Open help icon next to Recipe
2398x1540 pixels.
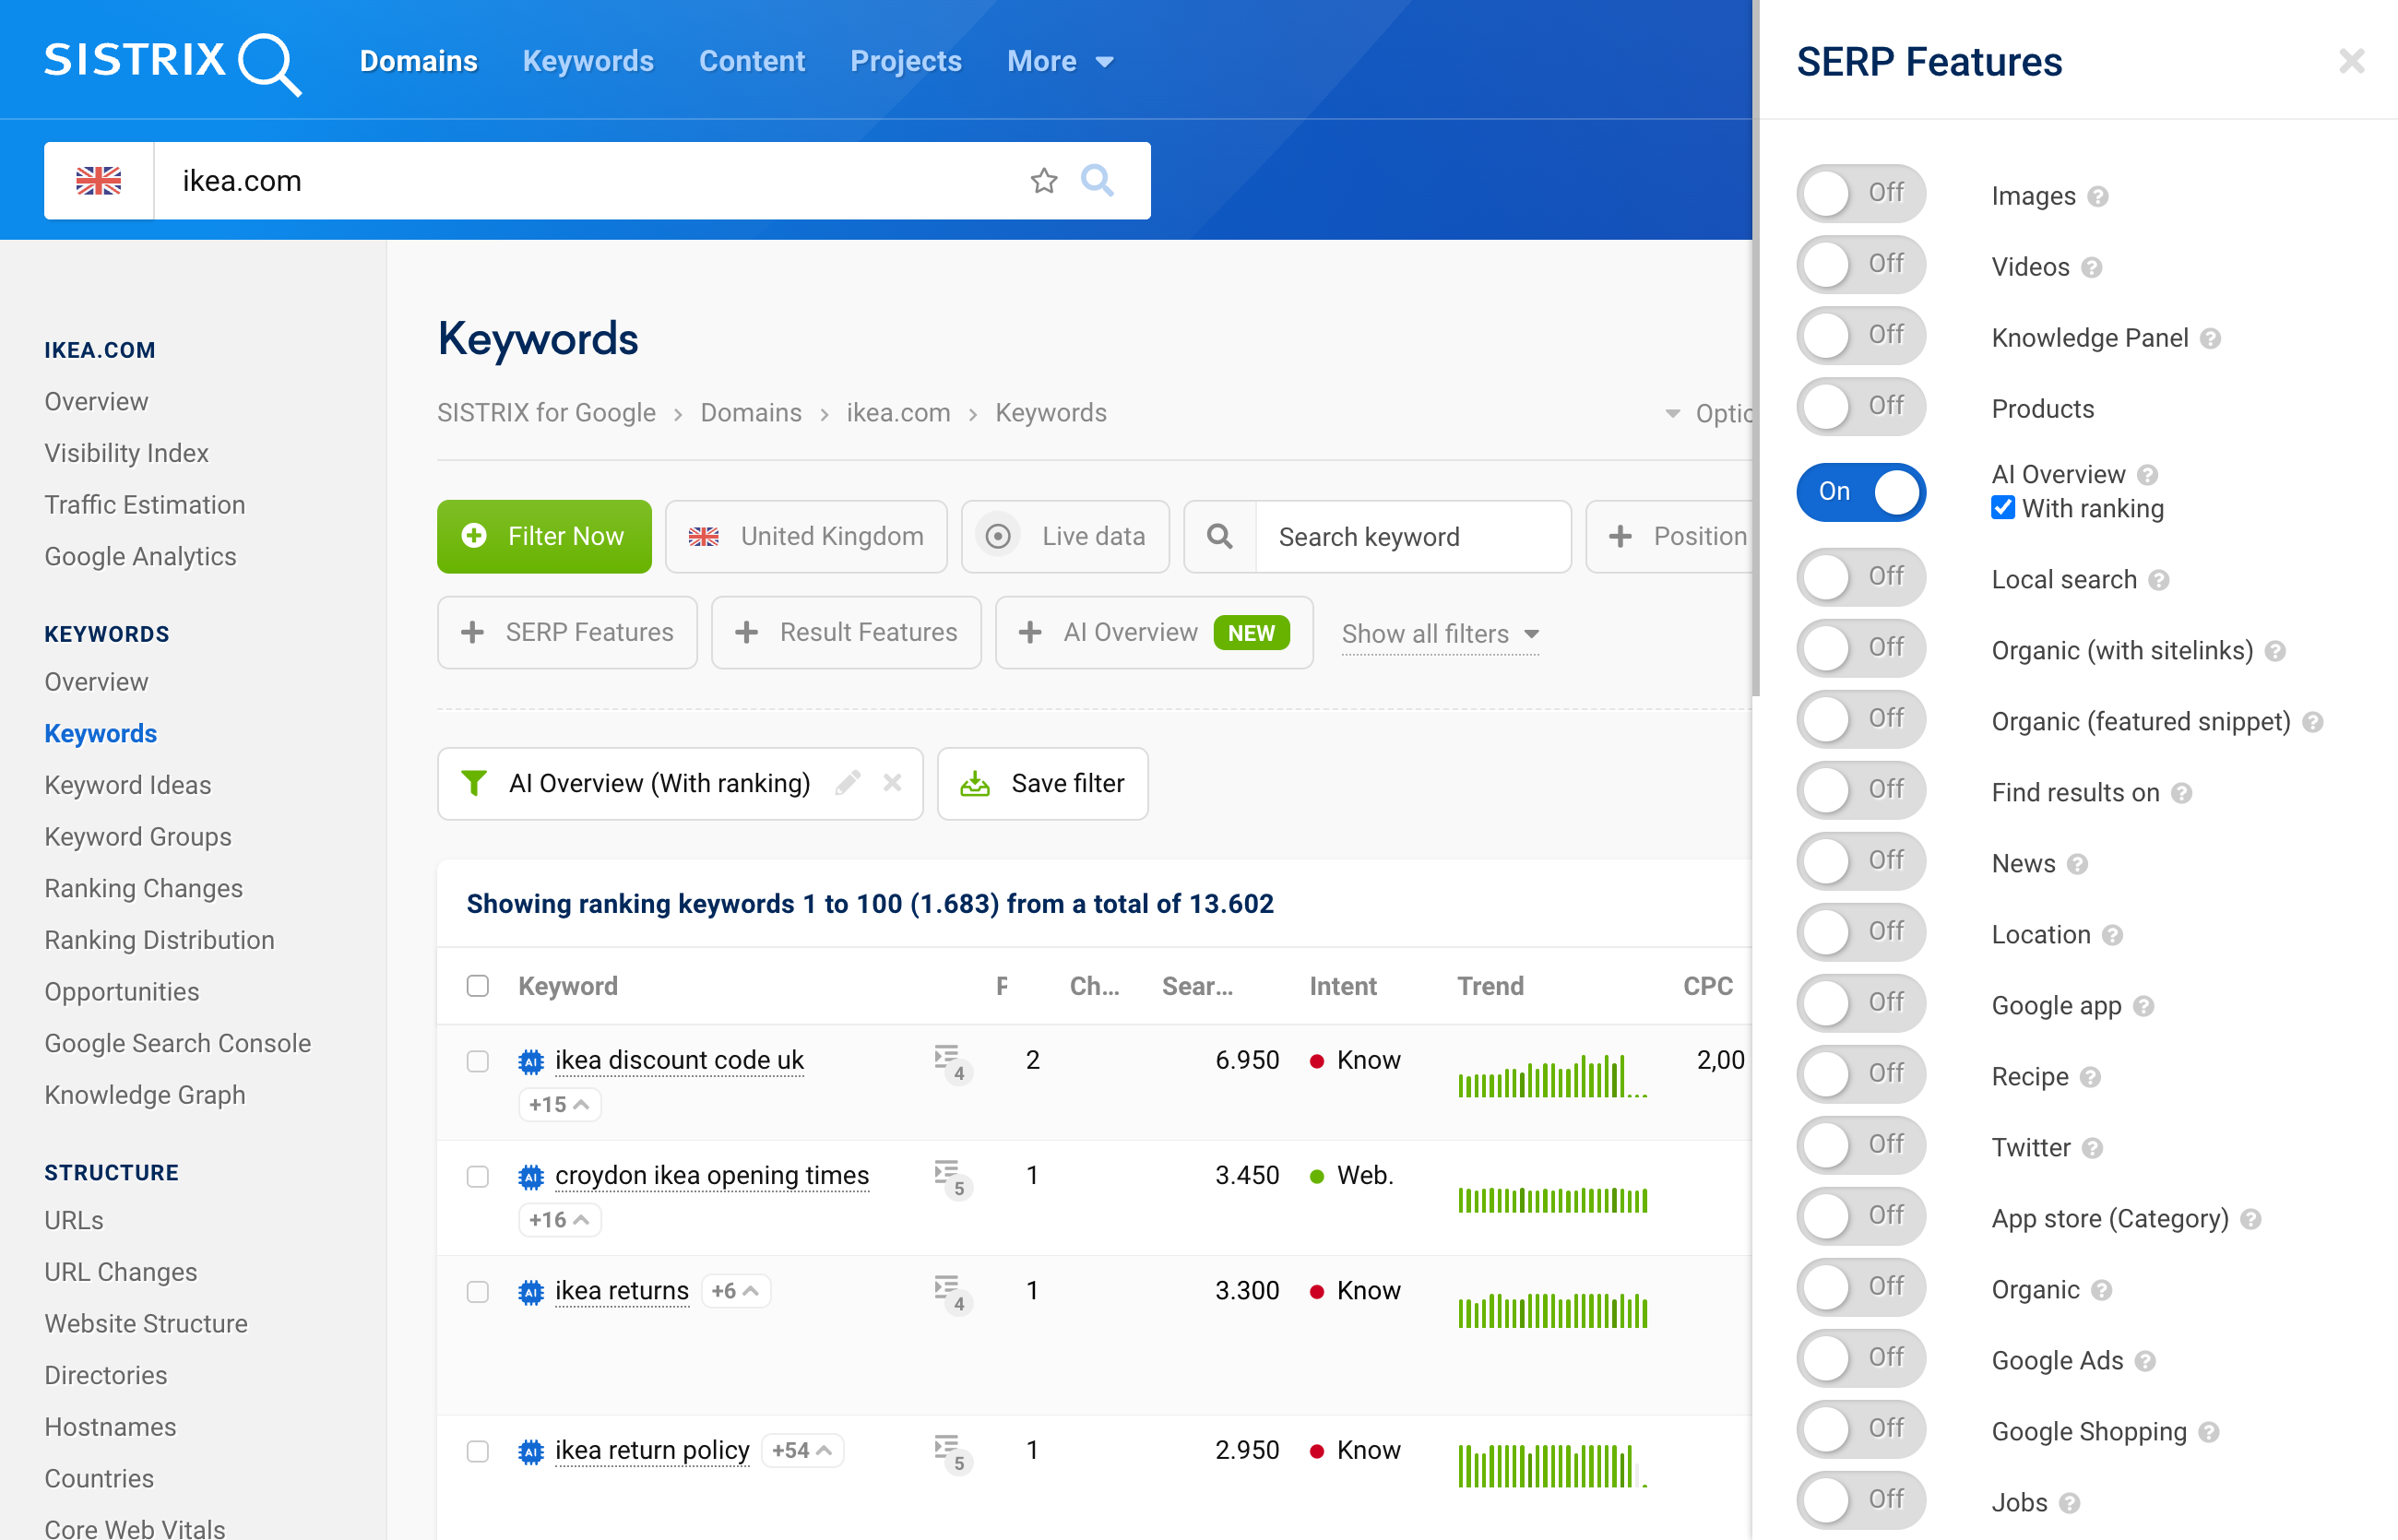pyautogui.click(x=2090, y=1078)
